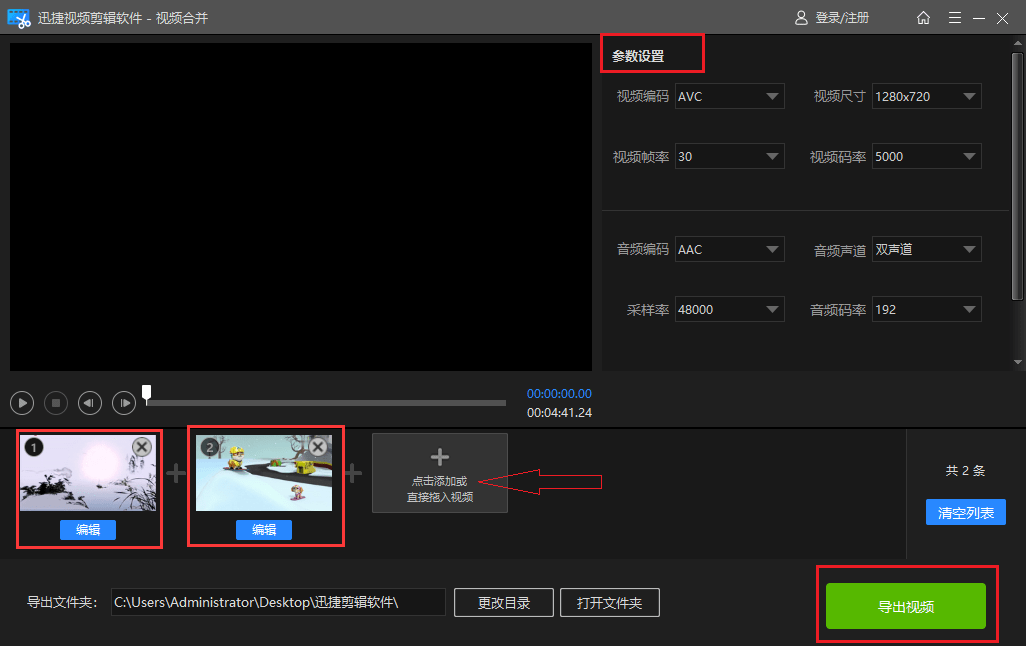Click the Home icon in the title bar
Screen dimensions: 1026x646
[923, 18]
